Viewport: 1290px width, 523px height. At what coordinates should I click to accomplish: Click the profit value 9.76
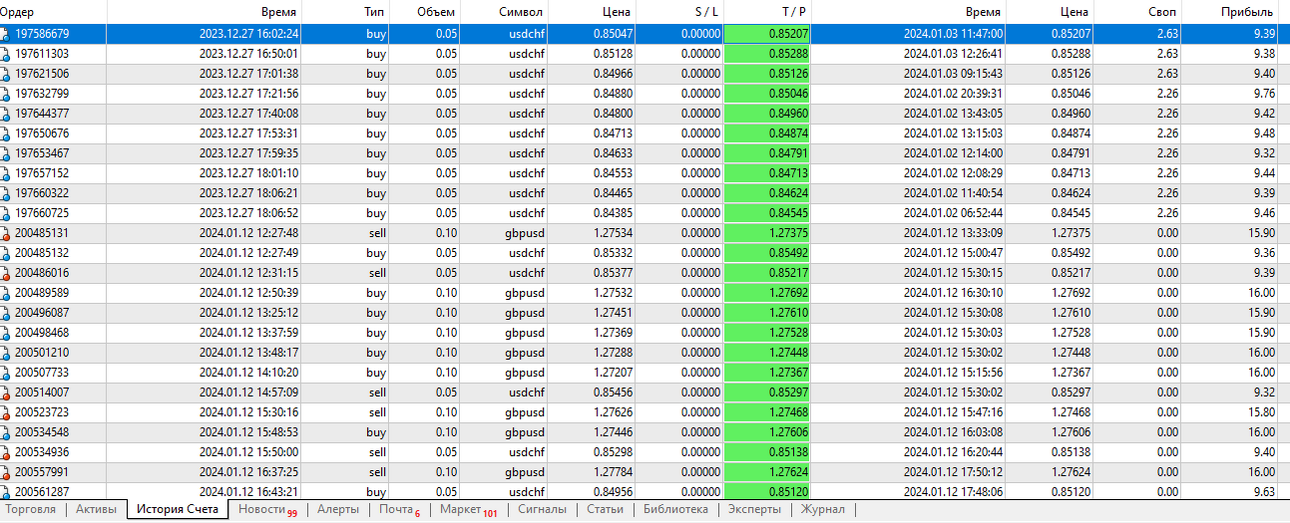tap(1263, 94)
